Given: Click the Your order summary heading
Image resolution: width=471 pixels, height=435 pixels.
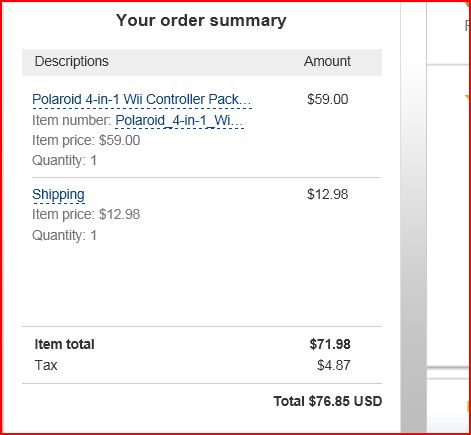Looking at the screenshot, I should click(201, 20).
